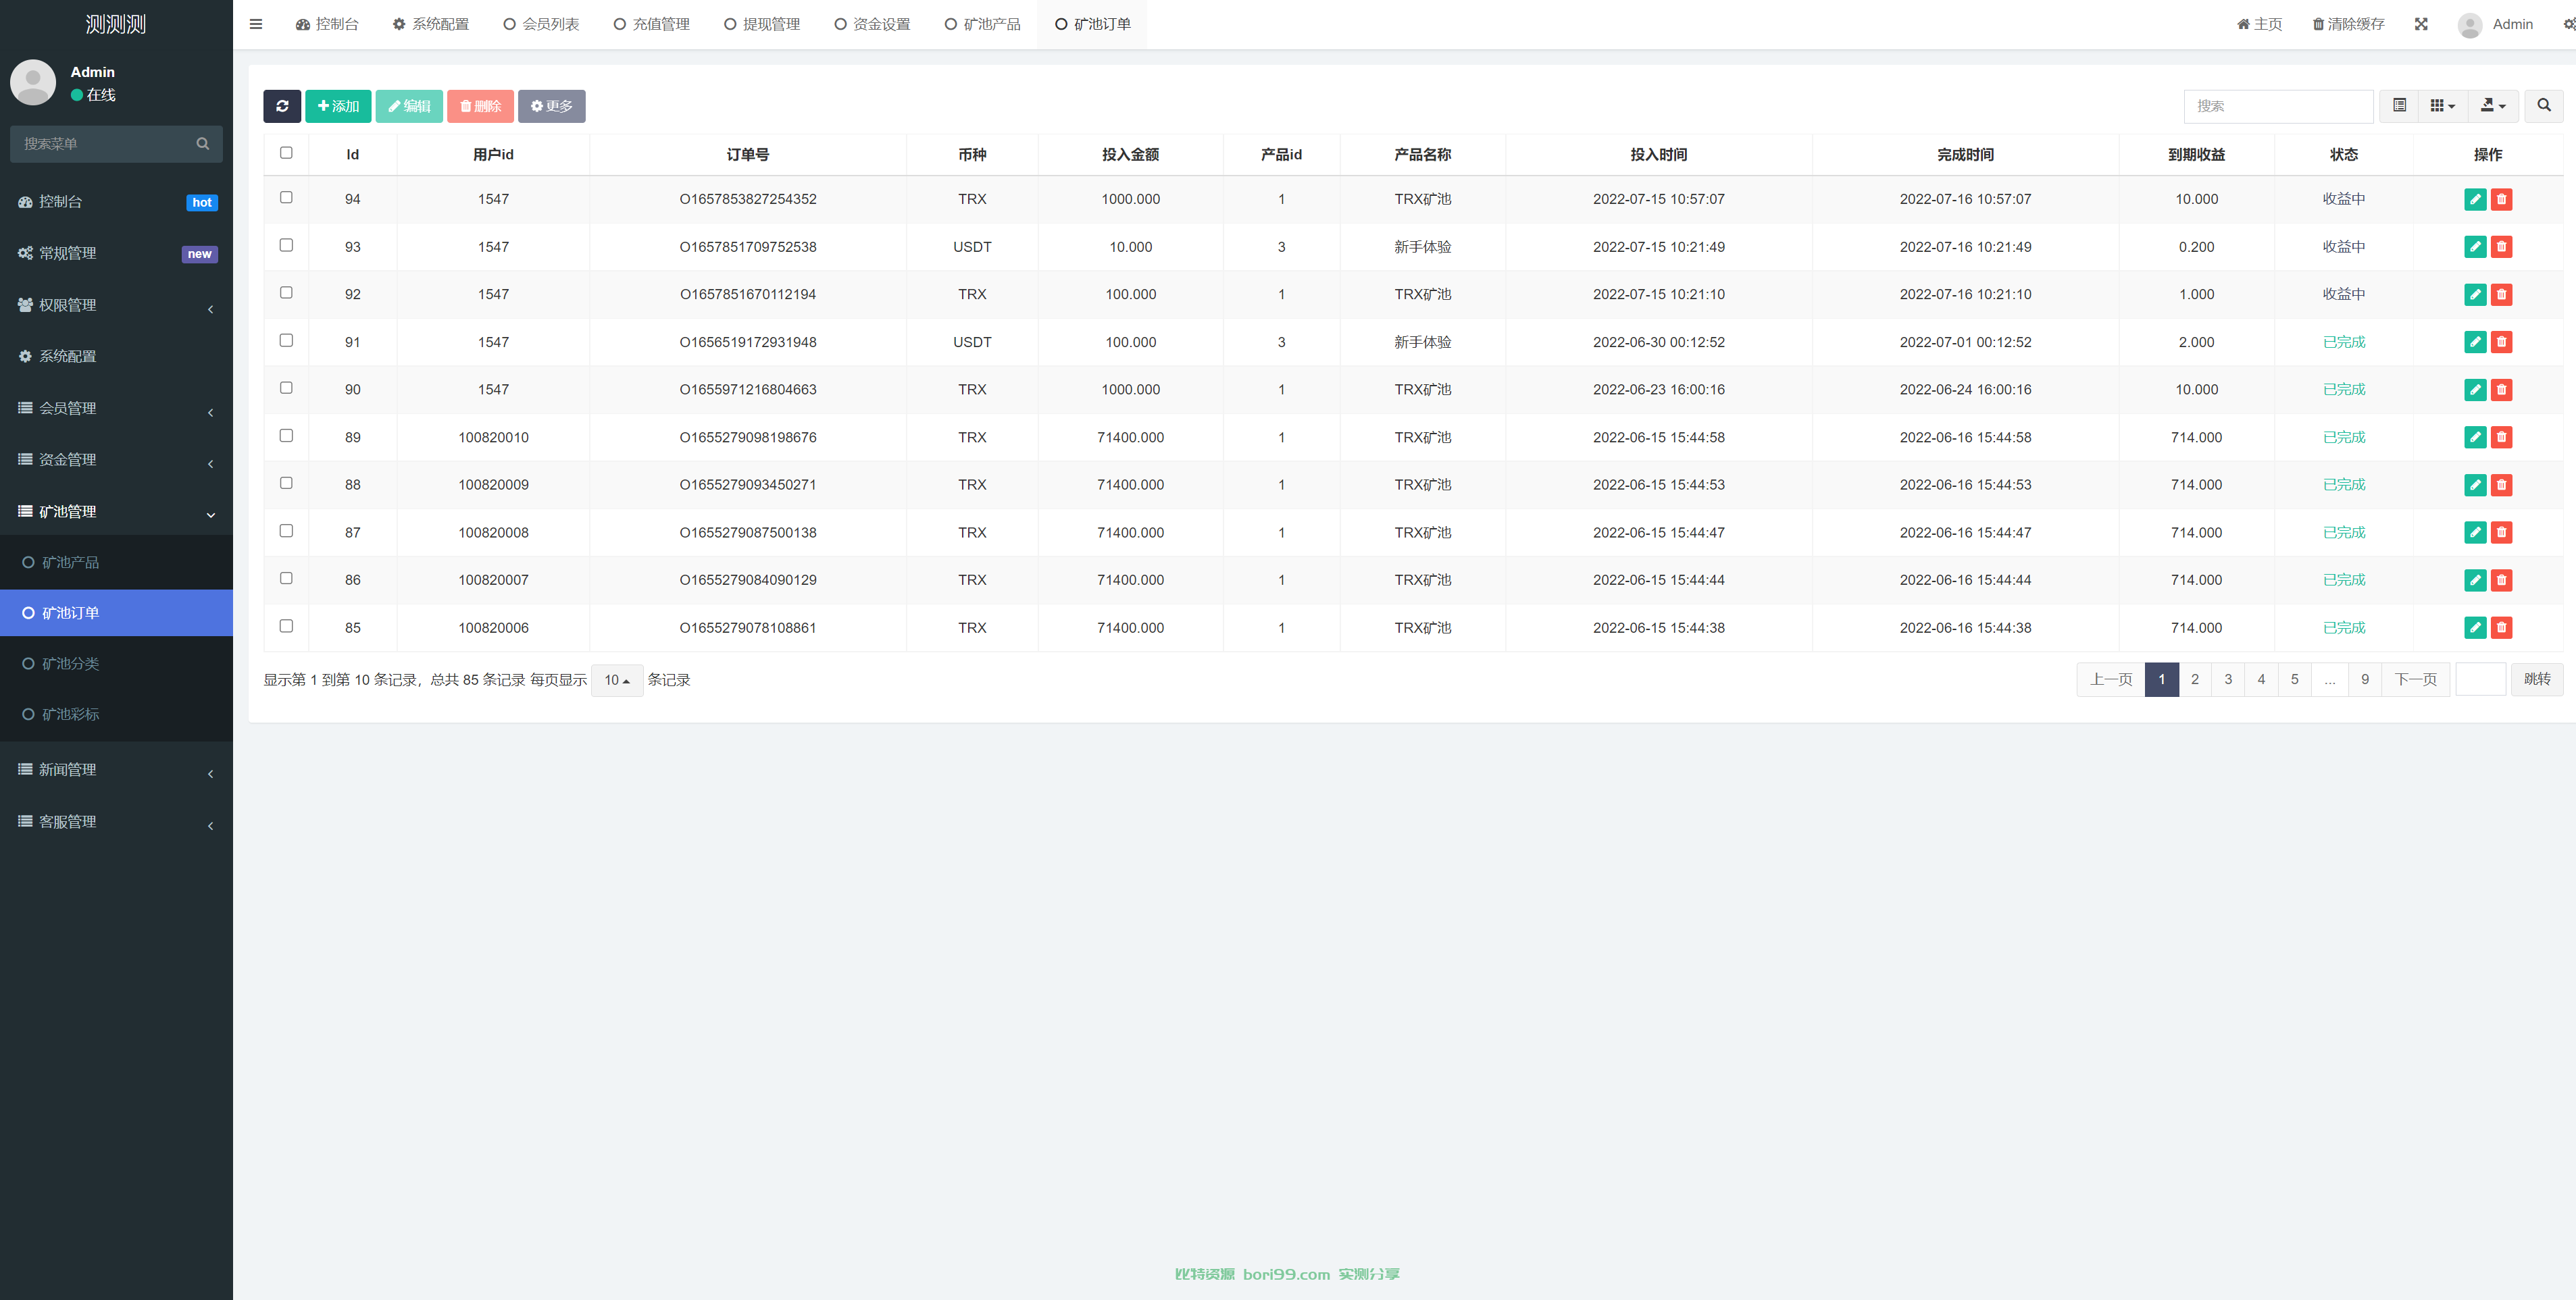Tick the select-all checkbox in table header
This screenshot has width=2576, height=1300.
click(286, 153)
